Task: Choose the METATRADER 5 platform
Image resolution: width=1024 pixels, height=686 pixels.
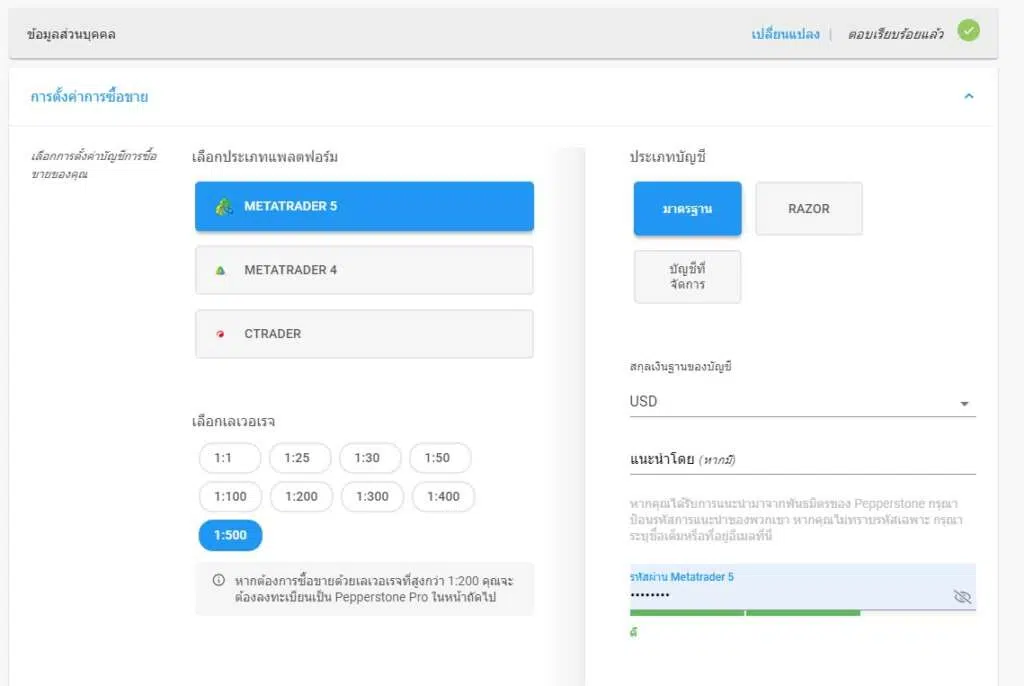Action: 364,206
